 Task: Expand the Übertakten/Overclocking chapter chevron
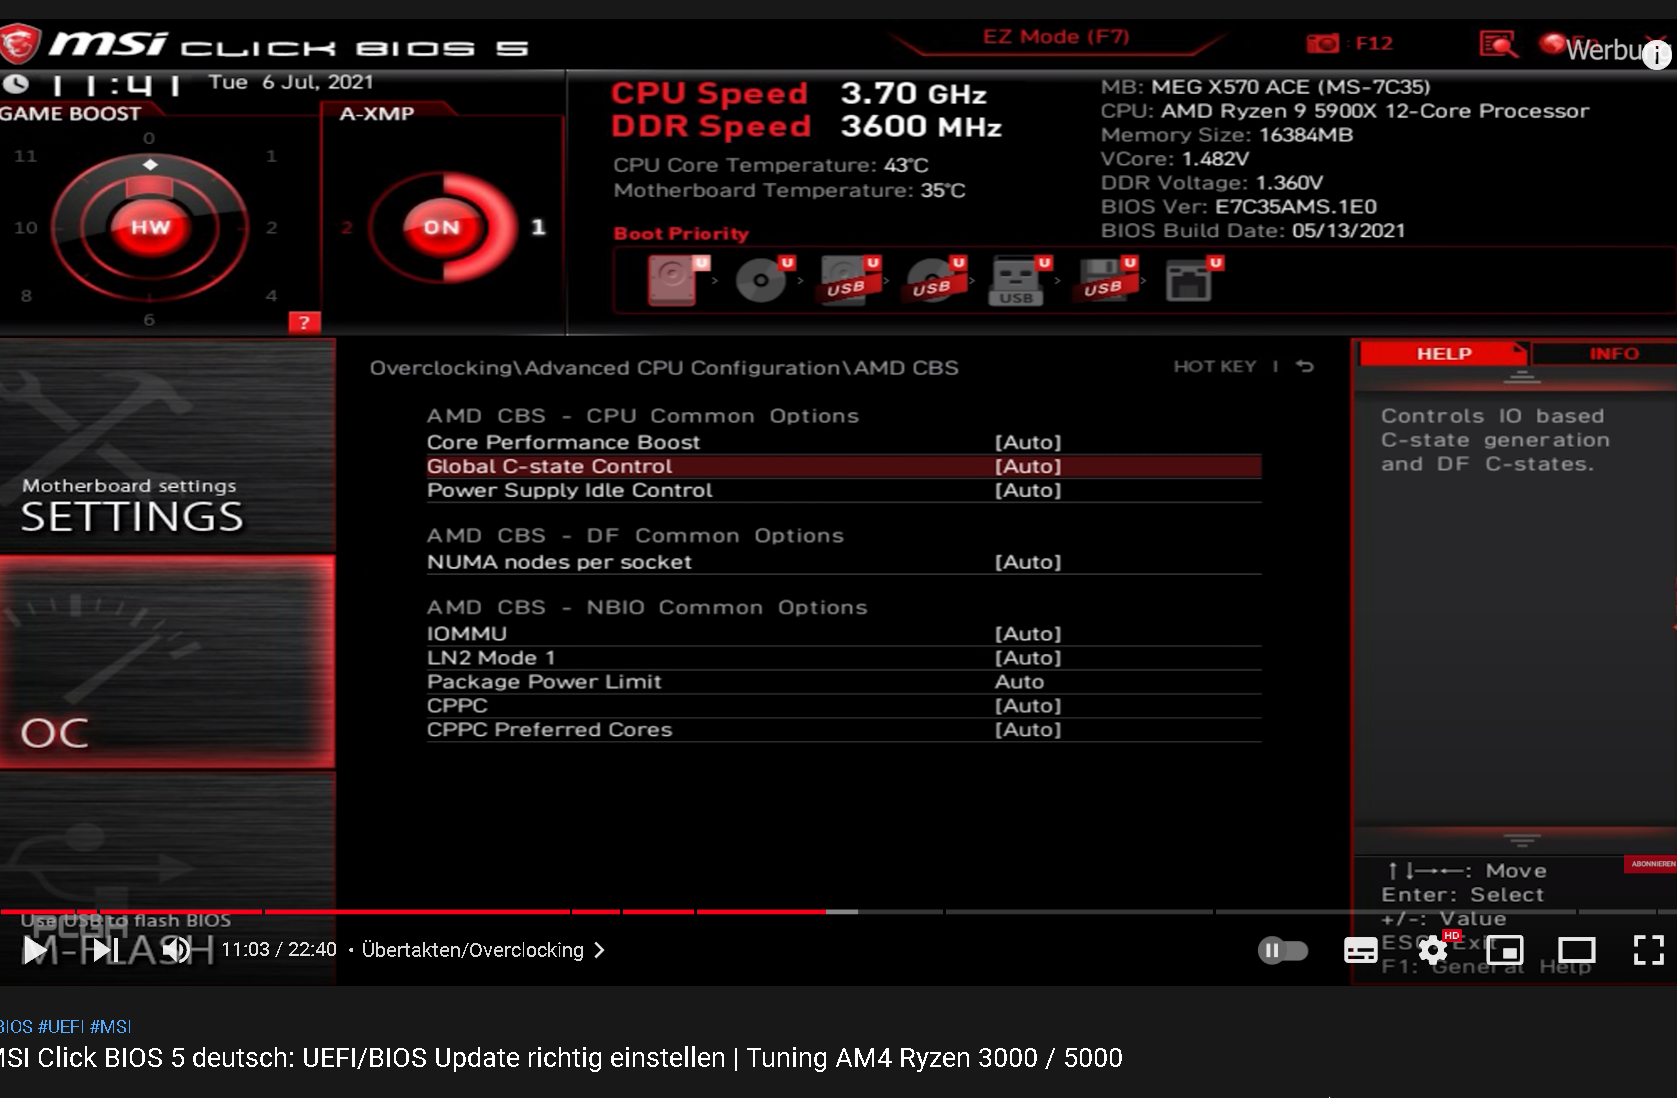coord(599,950)
